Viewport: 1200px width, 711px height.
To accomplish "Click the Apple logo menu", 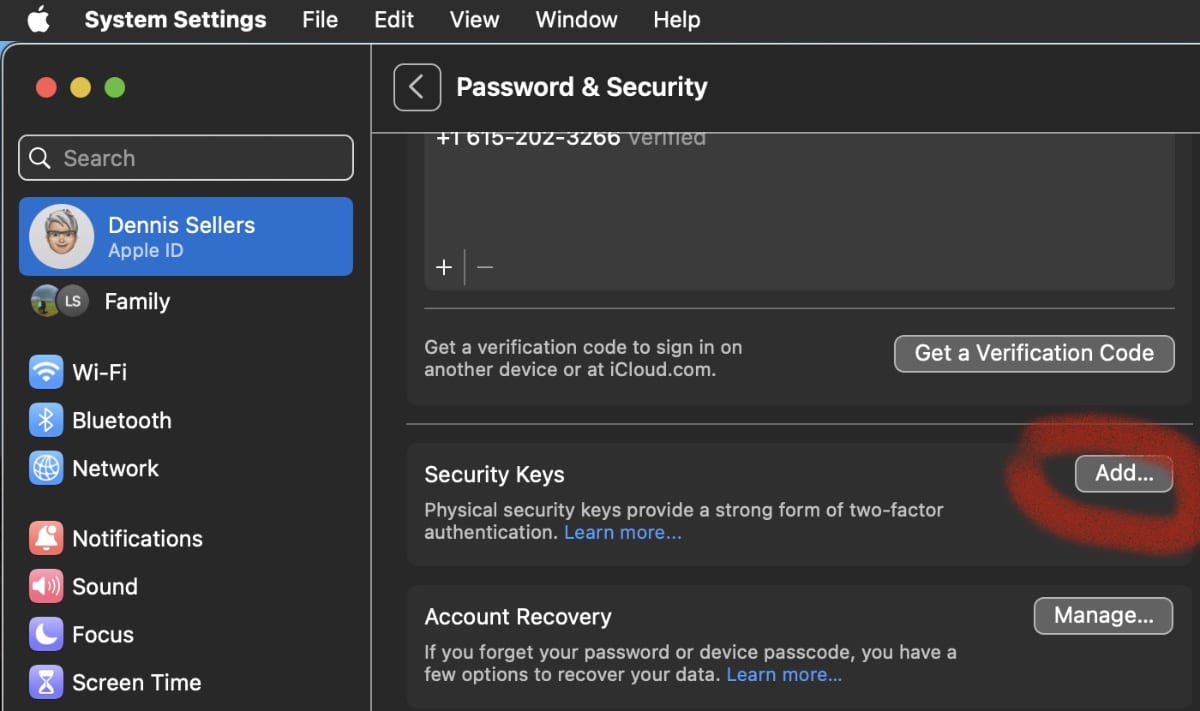I will point(38,20).
